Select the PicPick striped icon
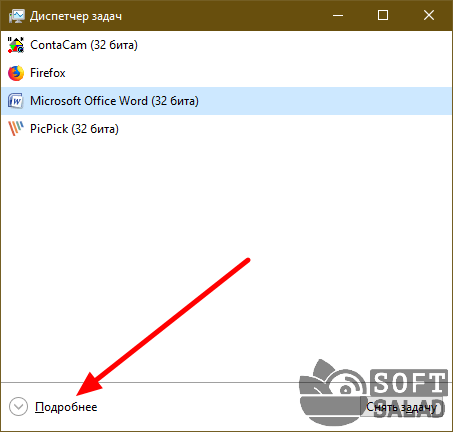The image size is (453, 432). tap(16, 129)
